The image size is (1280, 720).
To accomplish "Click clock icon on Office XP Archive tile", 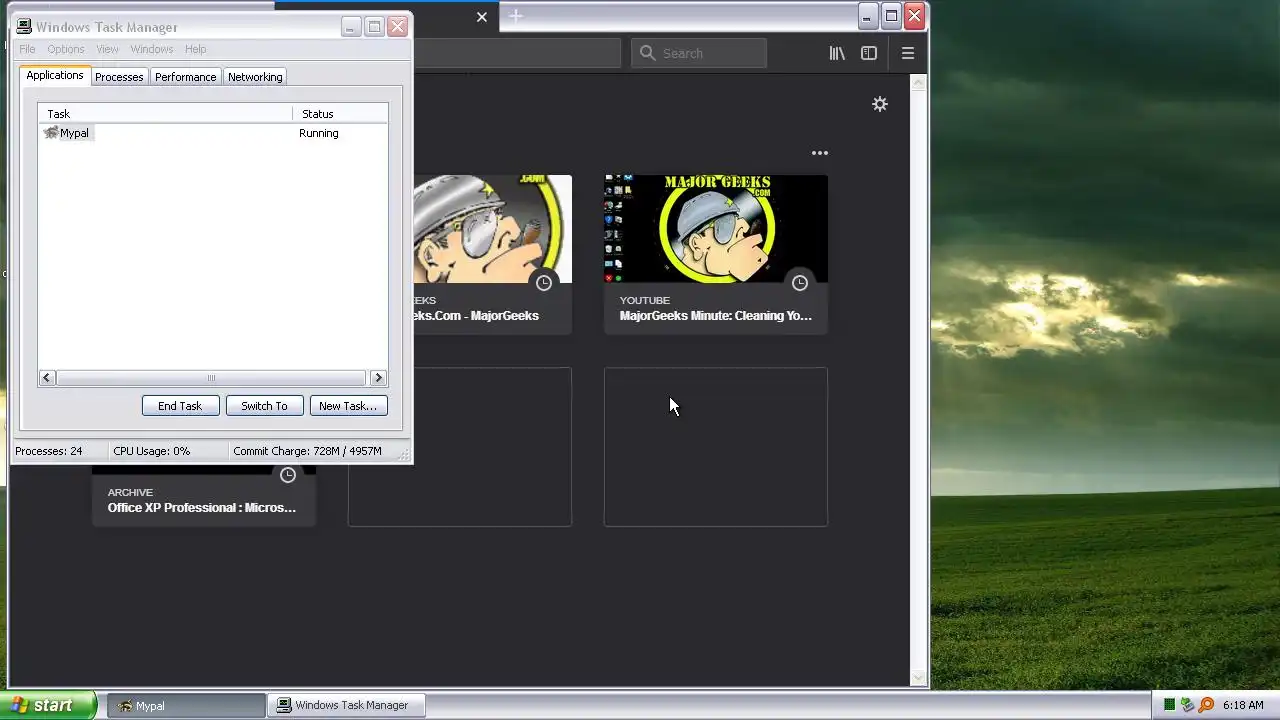I will coord(288,475).
